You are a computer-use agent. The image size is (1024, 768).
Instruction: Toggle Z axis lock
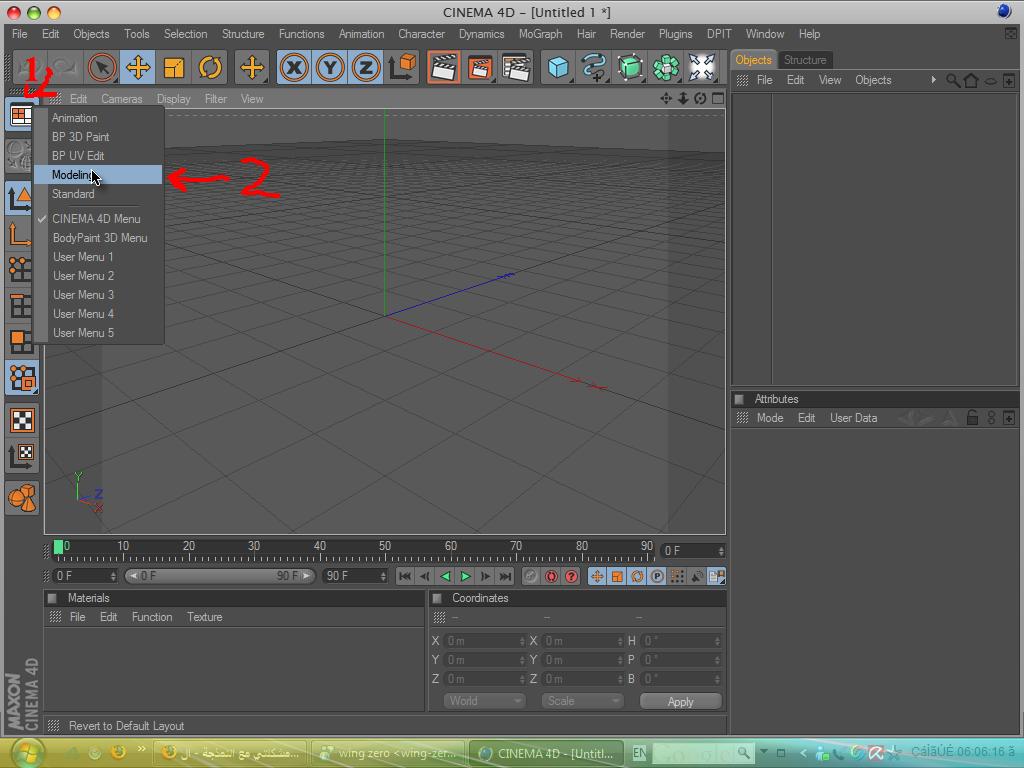[x=366, y=67]
